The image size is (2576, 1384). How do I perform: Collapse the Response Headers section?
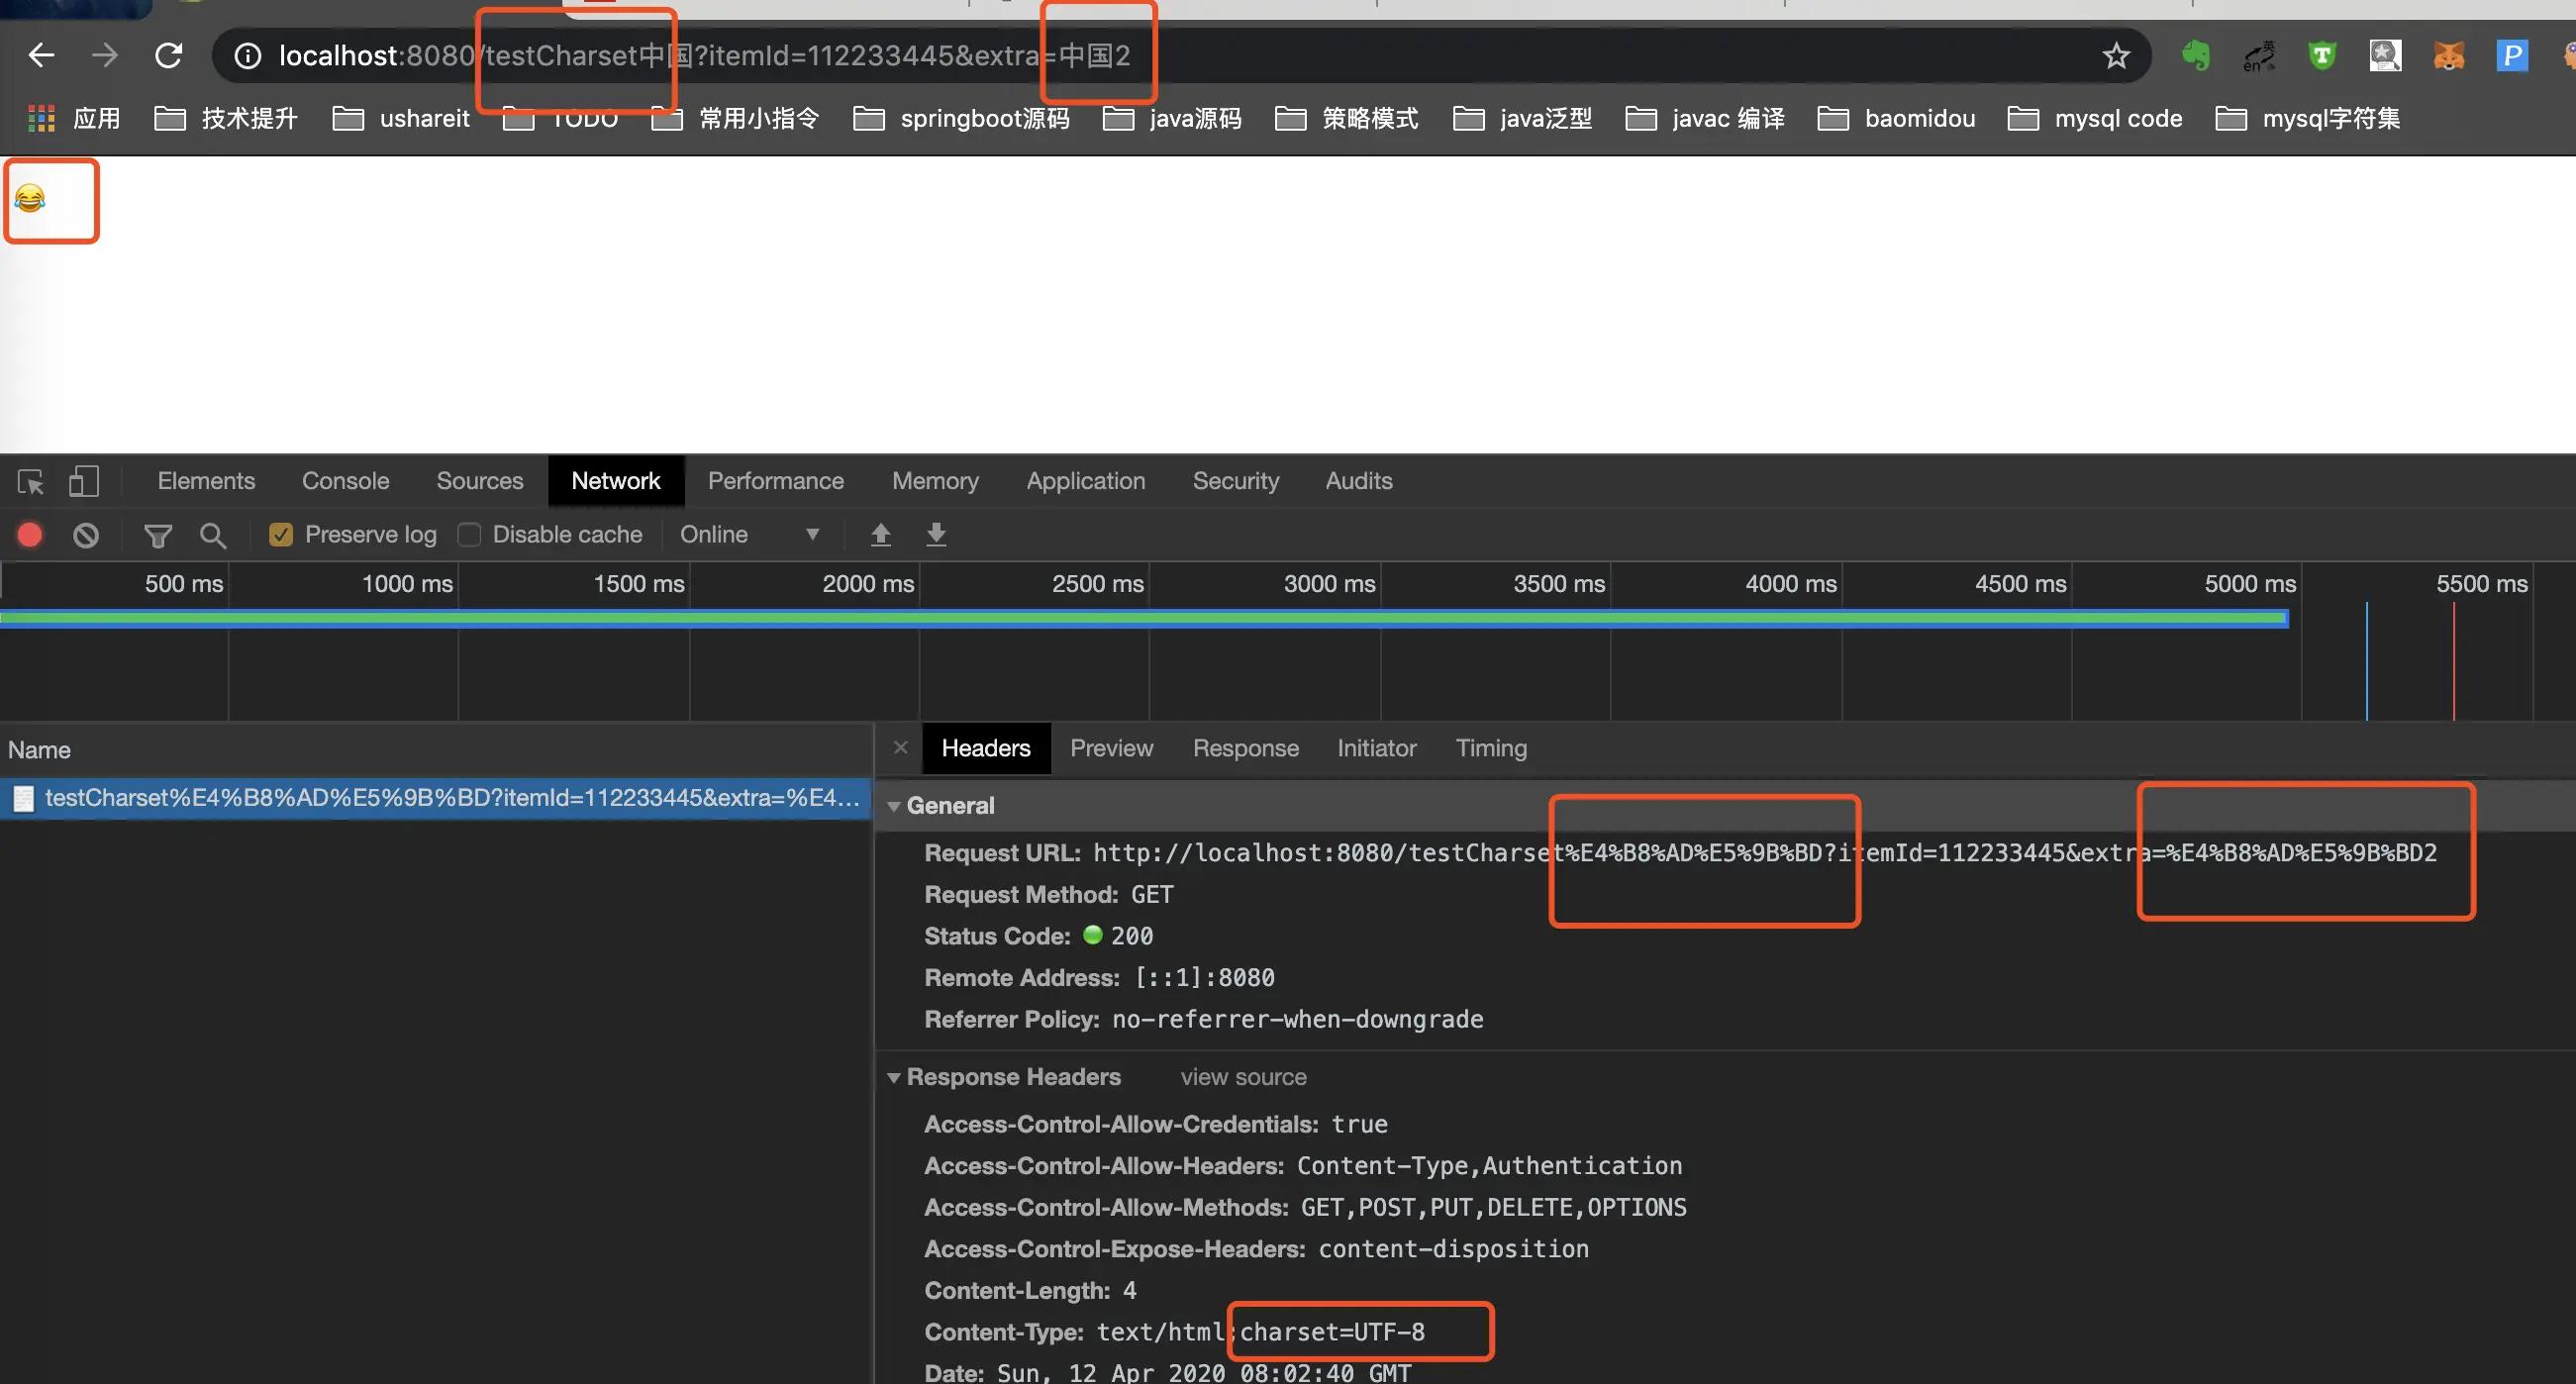[894, 1077]
